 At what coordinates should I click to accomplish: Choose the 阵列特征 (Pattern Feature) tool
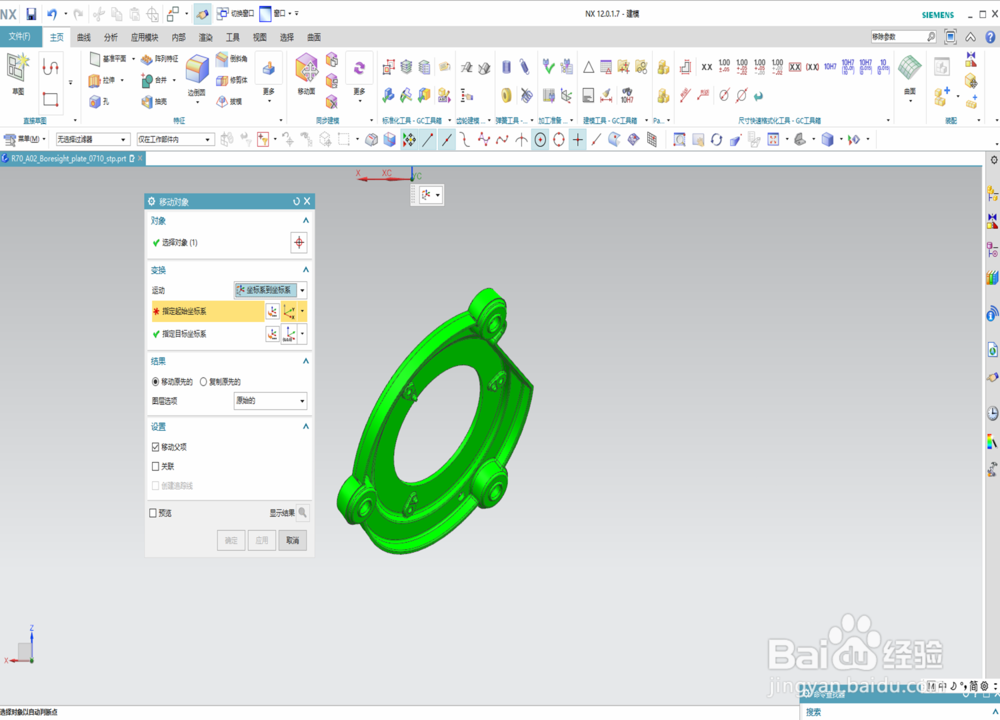[159, 59]
